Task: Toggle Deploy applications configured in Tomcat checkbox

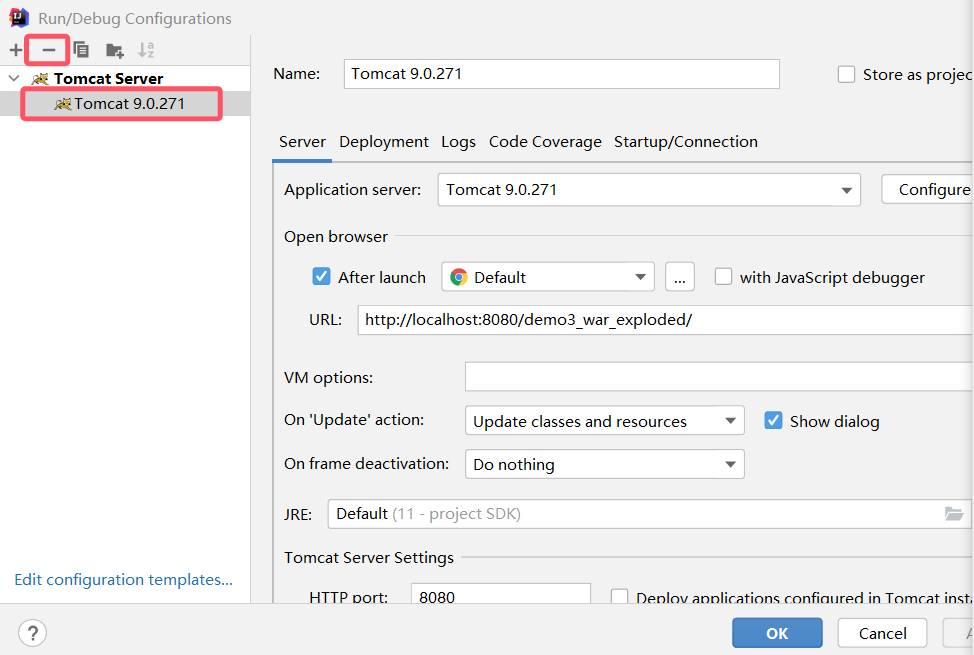Action: (x=619, y=597)
